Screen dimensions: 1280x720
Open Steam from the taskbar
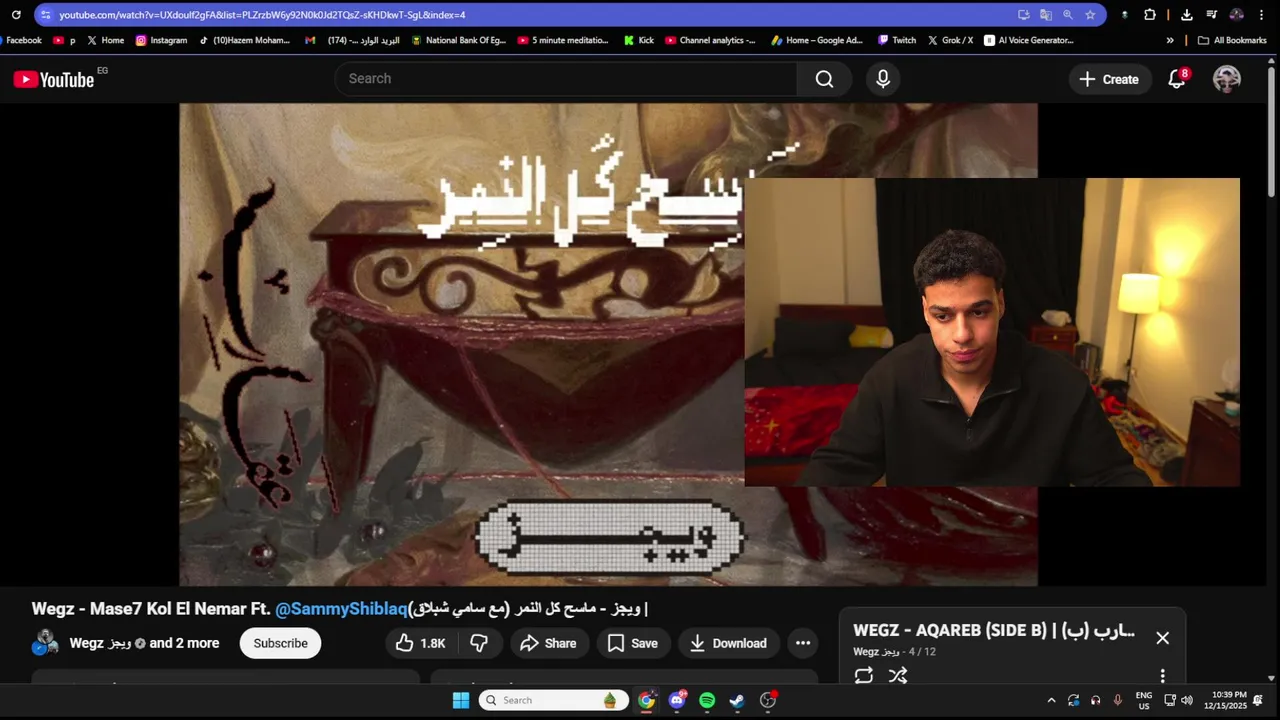point(737,700)
